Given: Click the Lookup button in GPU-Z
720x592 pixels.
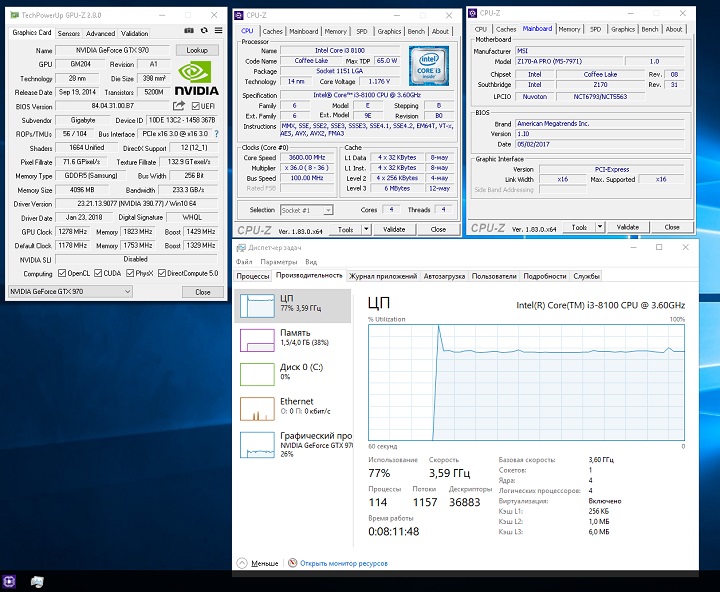Looking at the screenshot, I should [197, 50].
